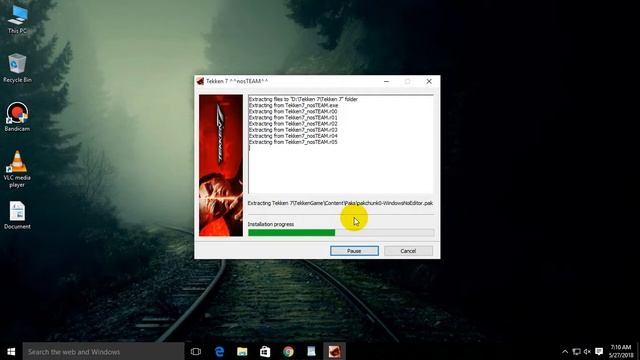Select log line ending in nosTEAM.r04

[x=293, y=136]
